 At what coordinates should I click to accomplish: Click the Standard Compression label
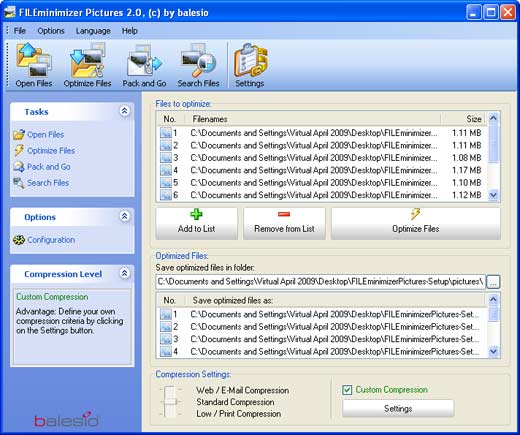pos(235,402)
